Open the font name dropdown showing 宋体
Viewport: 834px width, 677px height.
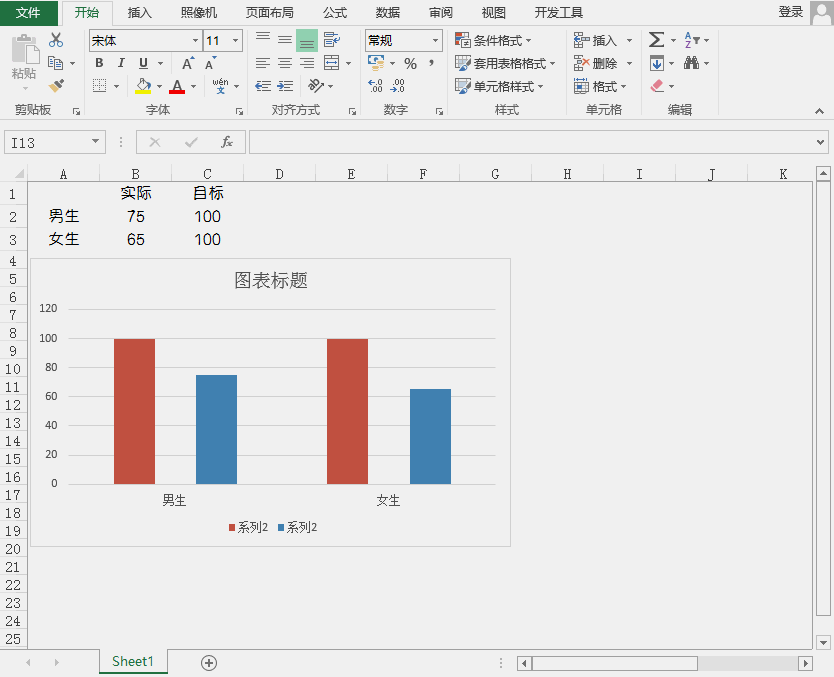[x=195, y=40]
